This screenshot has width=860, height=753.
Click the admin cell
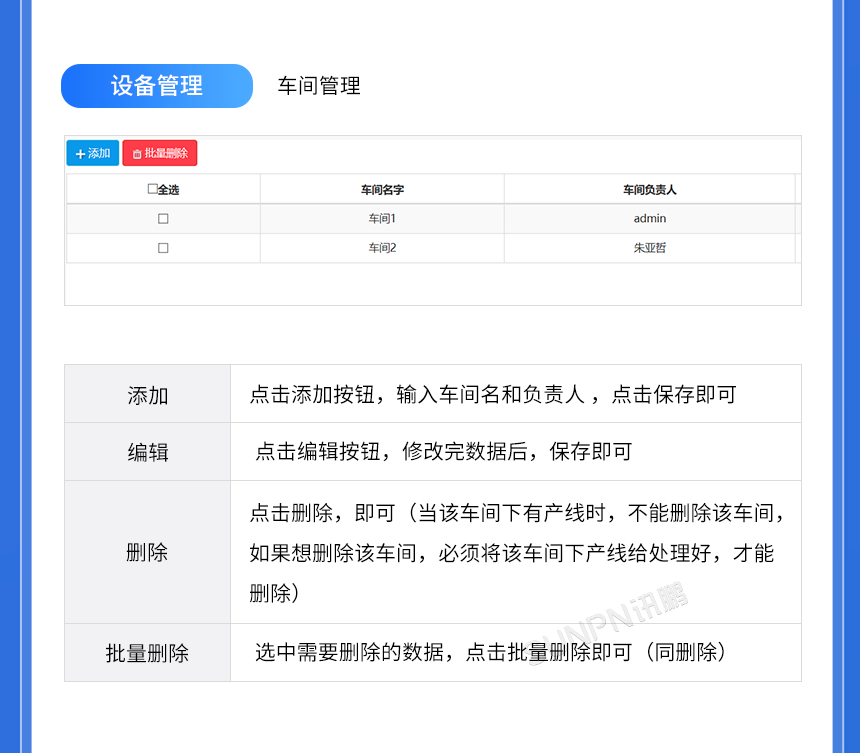point(650,219)
